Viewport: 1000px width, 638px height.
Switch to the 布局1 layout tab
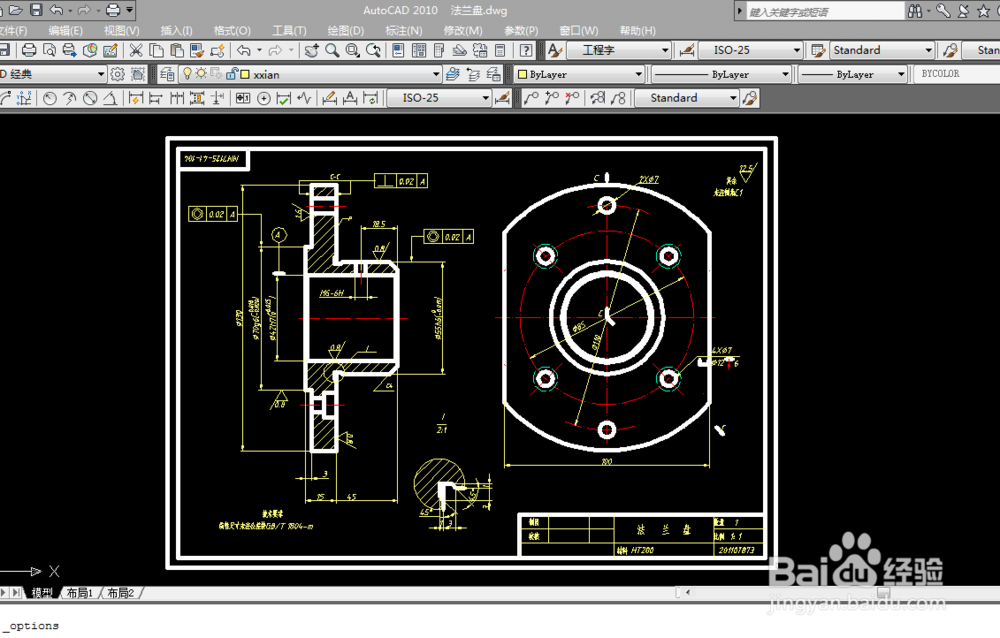[x=80, y=593]
